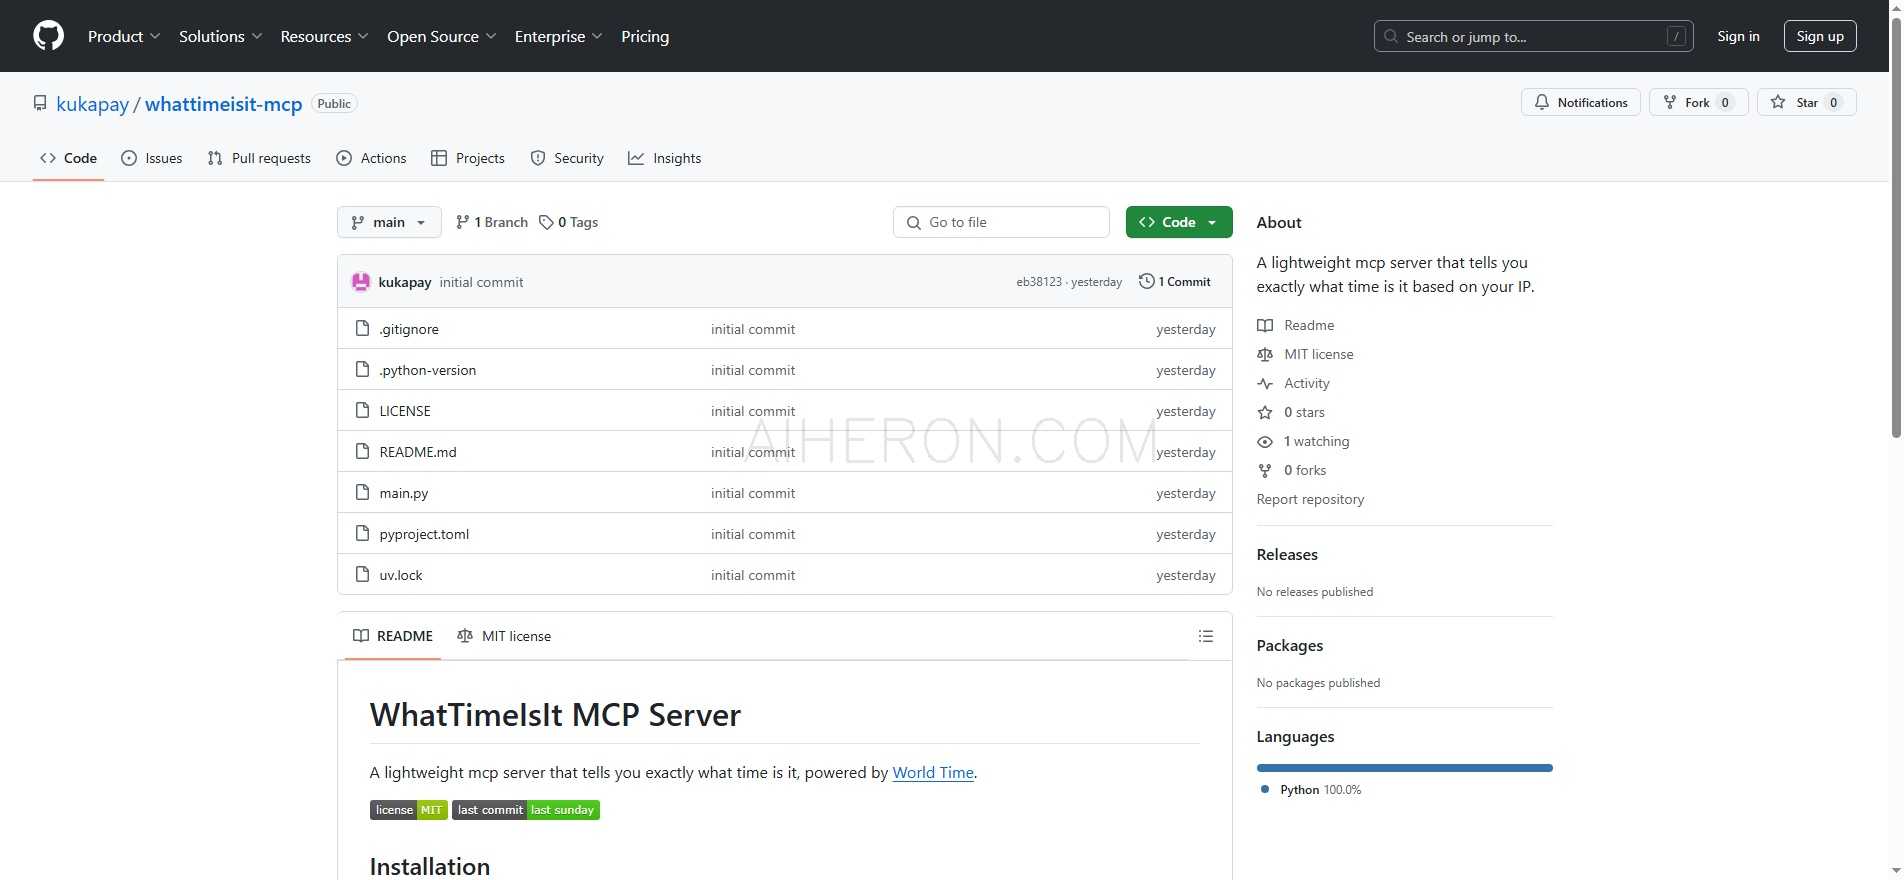
Task: Switch to the Projects tab
Action: pyautogui.click(x=468, y=158)
